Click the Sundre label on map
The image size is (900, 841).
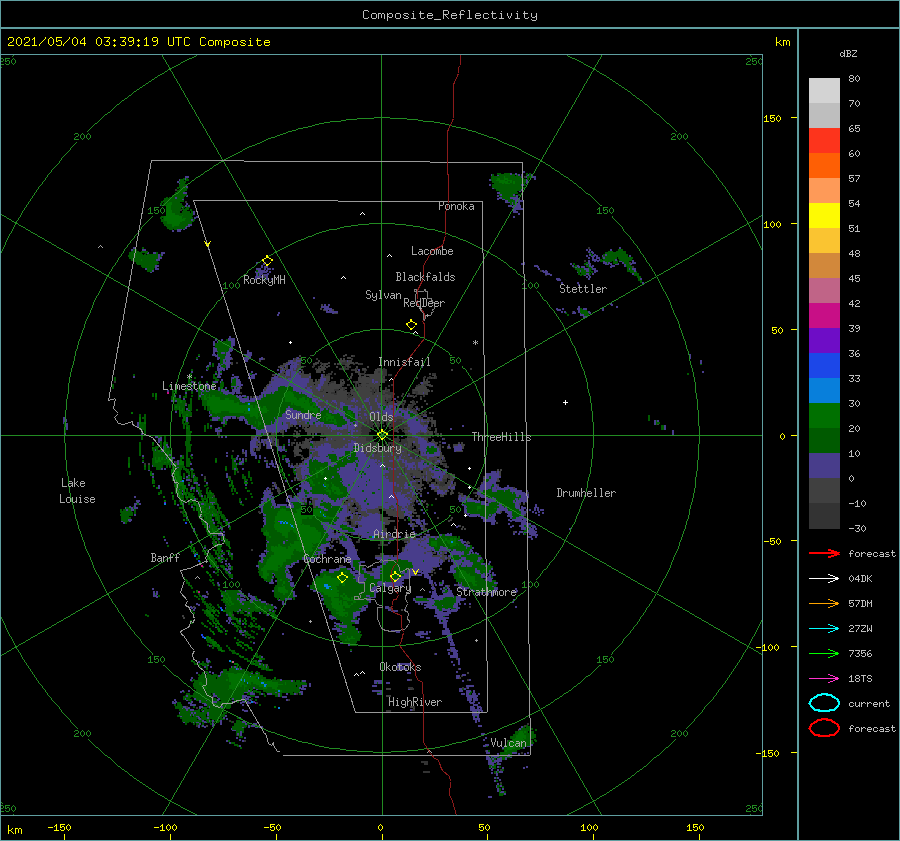(303, 415)
